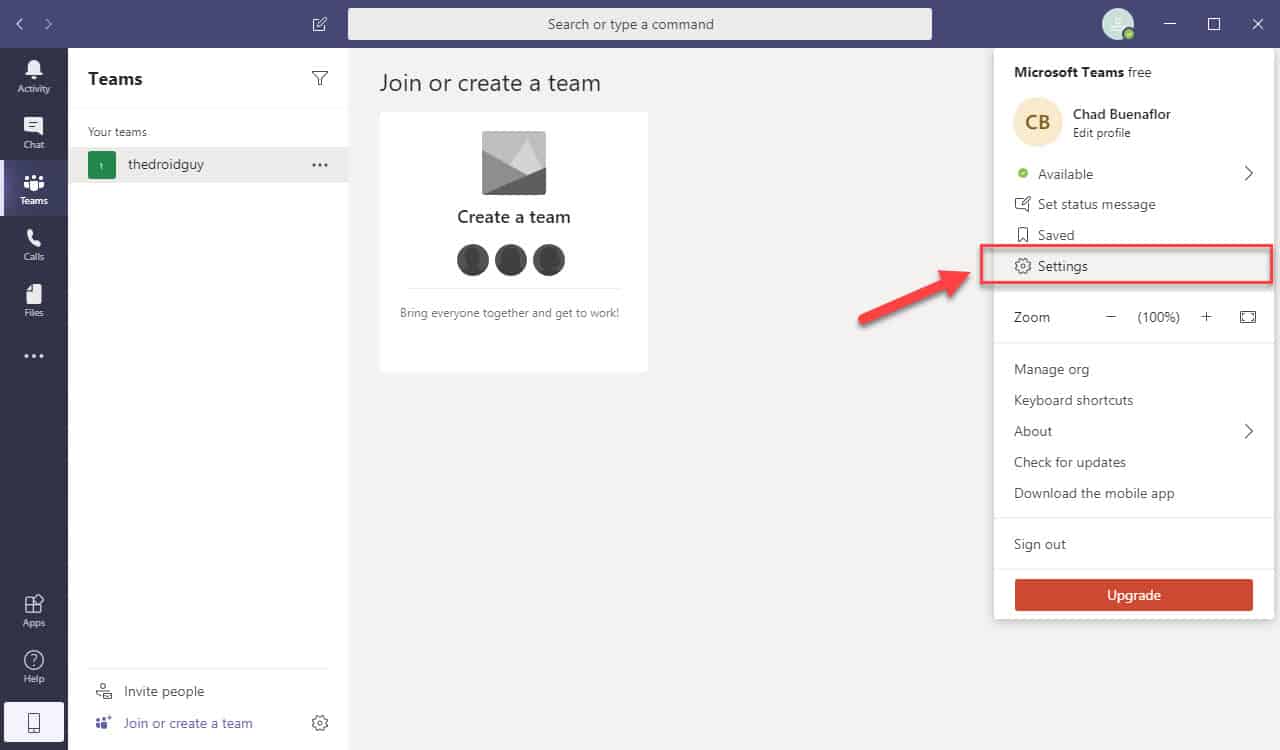Click Edit profile link
Viewport: 1280px width, 750px height.
click(1101, 133)
